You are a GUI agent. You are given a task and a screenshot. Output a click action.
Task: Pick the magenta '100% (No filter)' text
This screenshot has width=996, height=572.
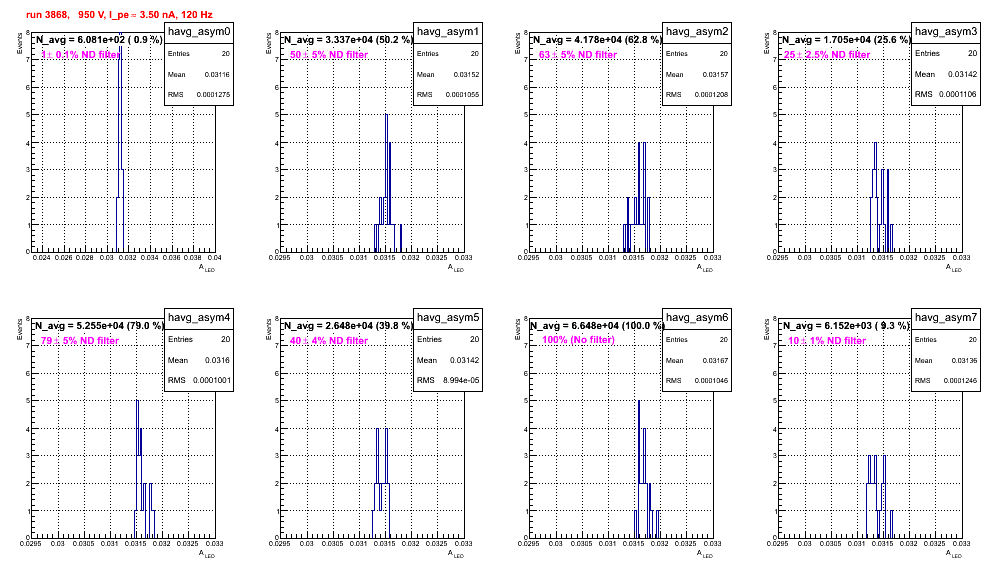coord(579,340)
